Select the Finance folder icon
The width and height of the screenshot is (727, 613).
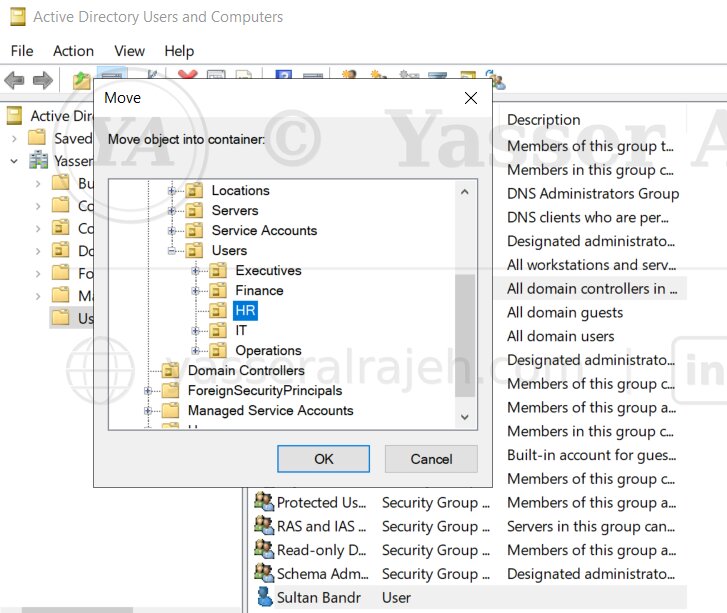(x=218, y=290)
